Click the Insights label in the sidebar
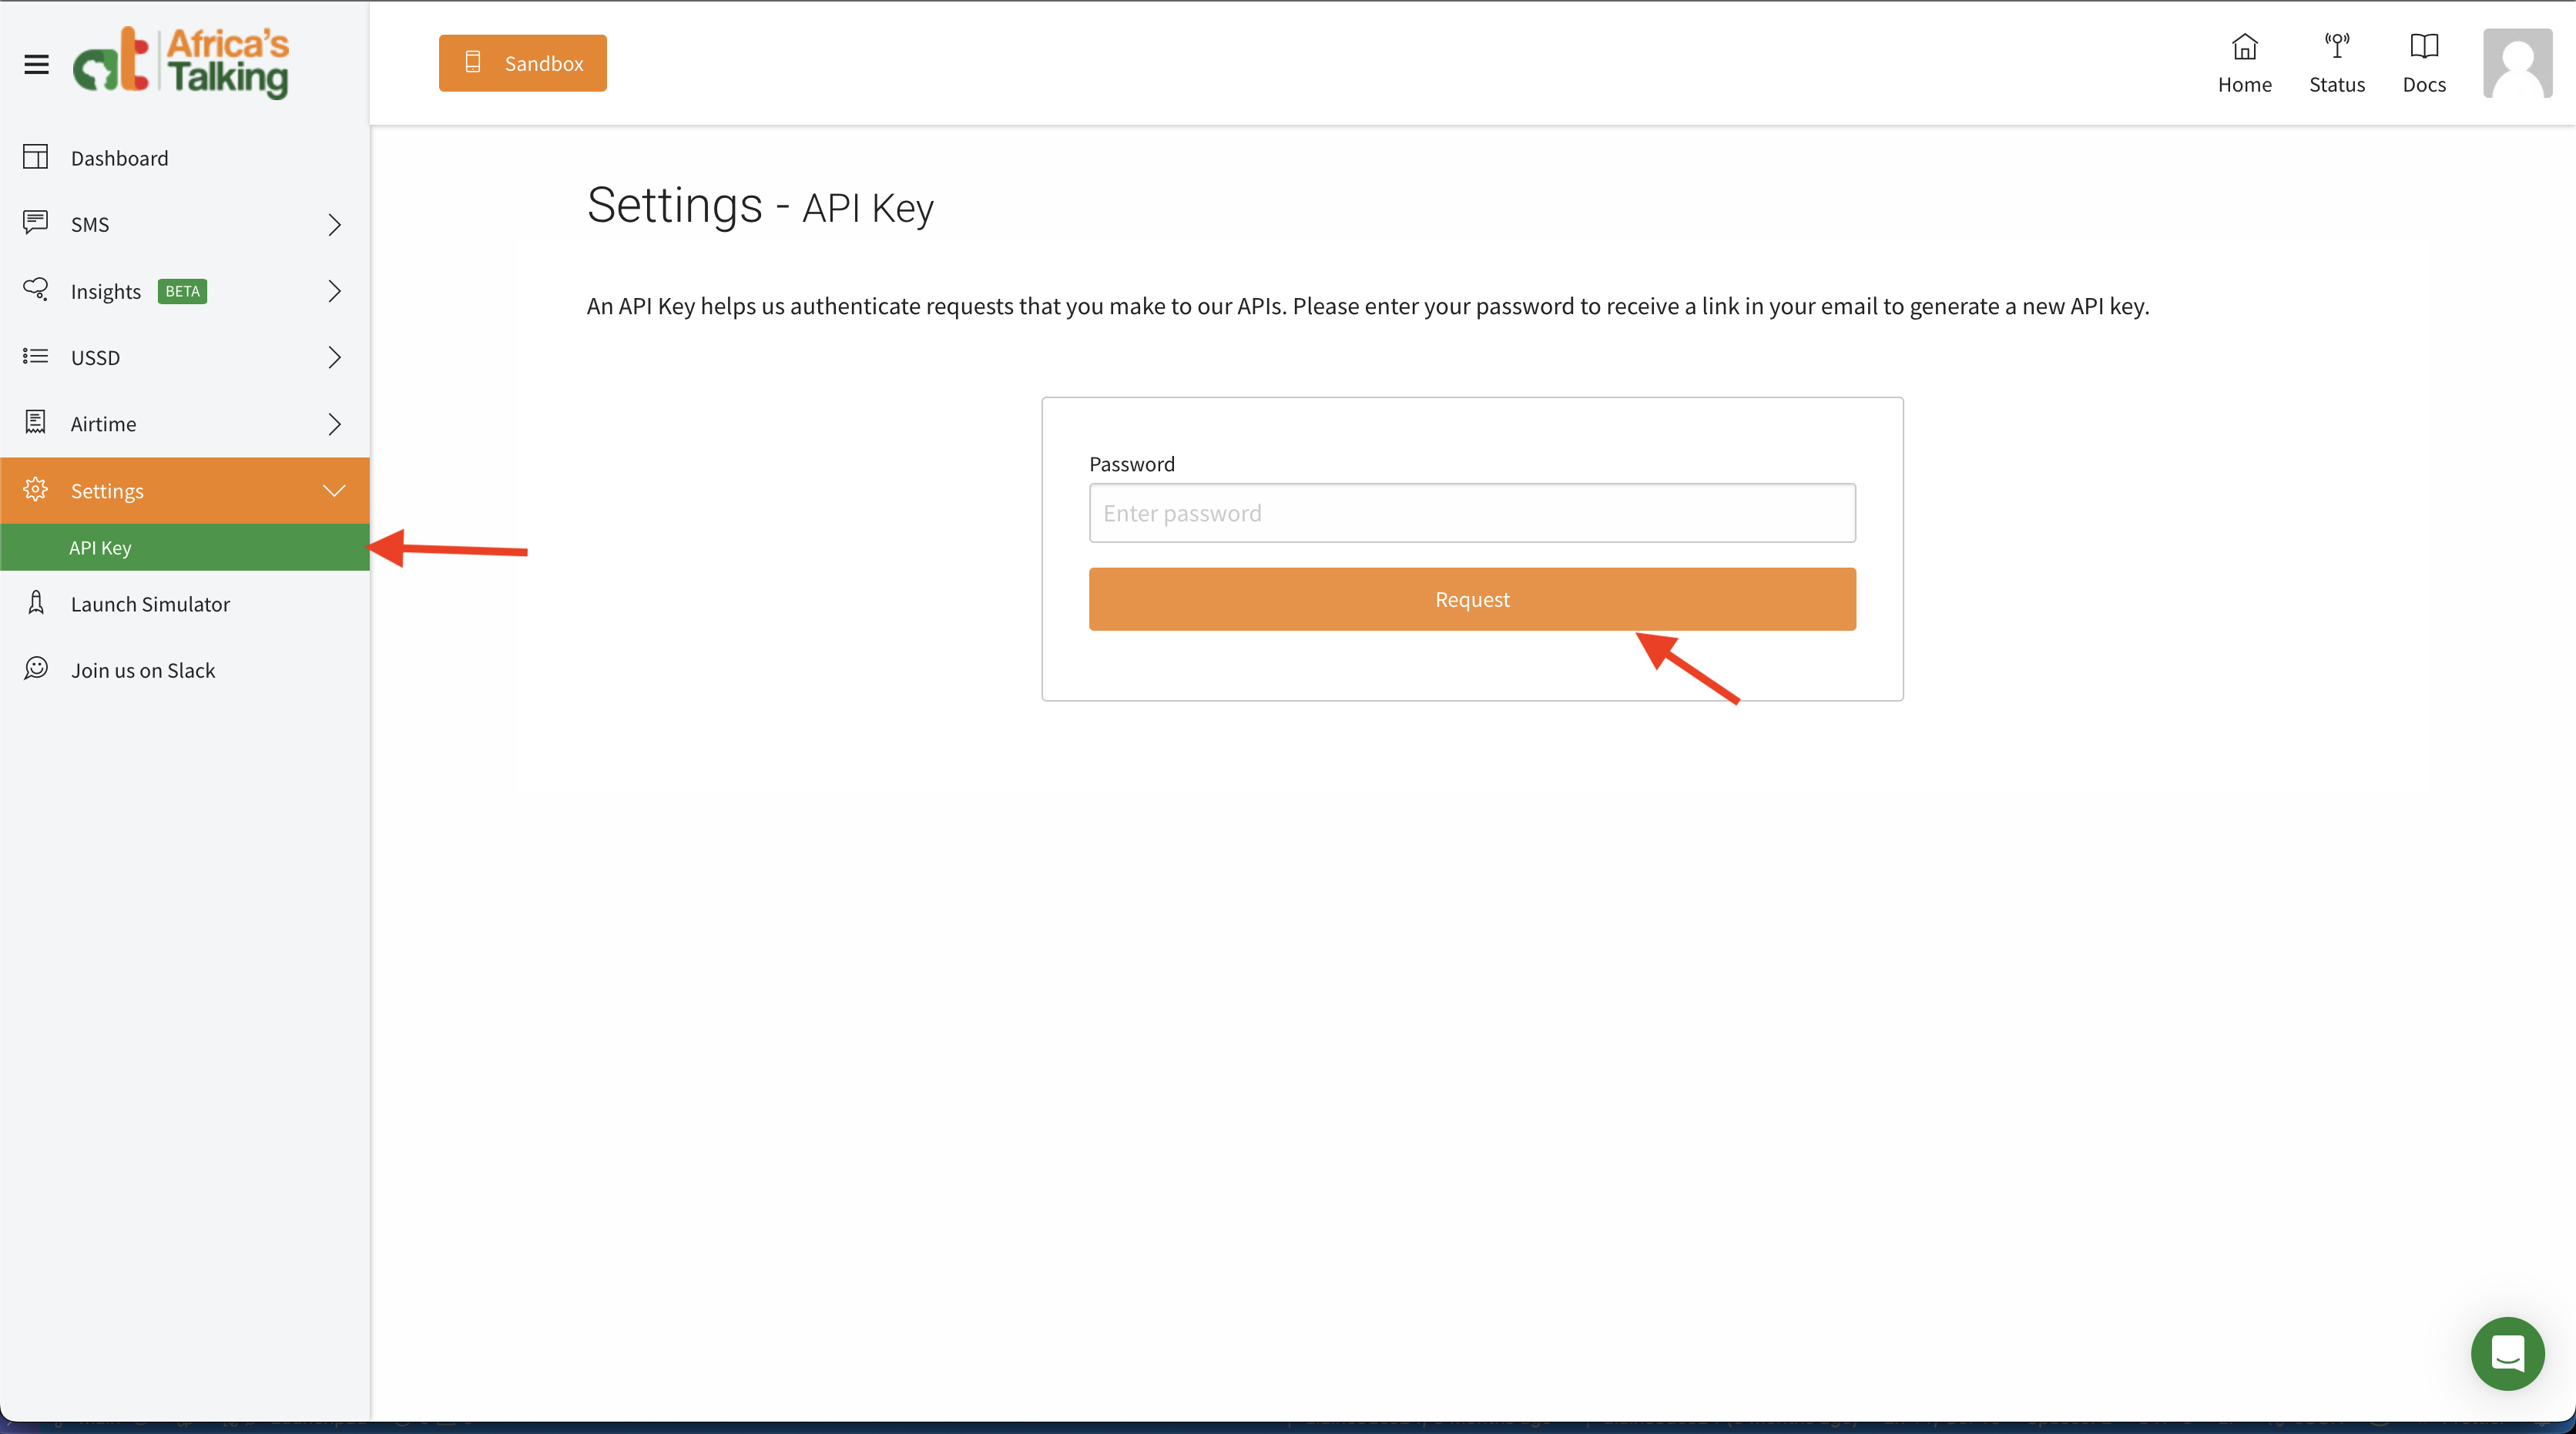2576x1434 pixels. (106, 291)
